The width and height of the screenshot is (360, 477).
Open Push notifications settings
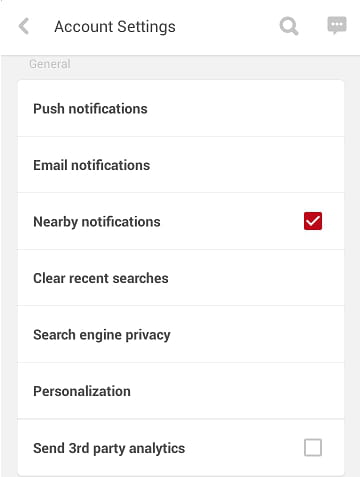click(181, 108)
